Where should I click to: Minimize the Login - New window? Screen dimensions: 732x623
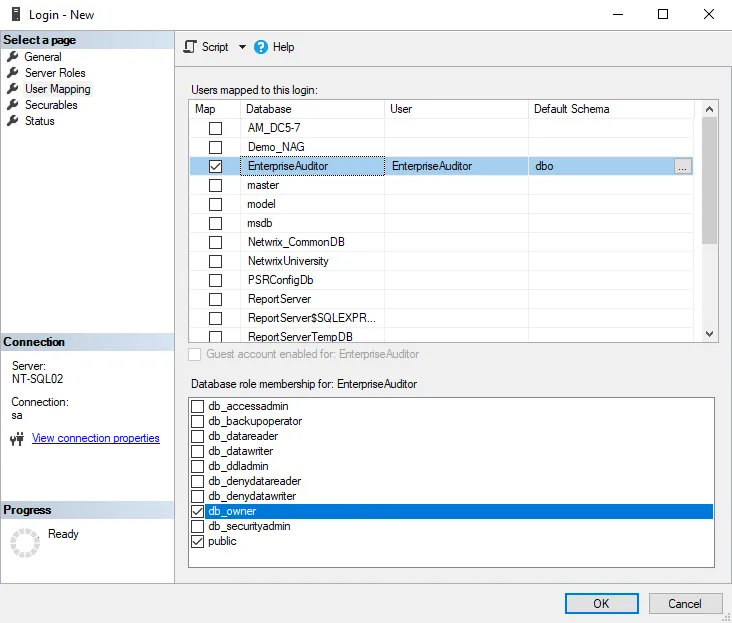pyautogui.click(x=618, y=14)
